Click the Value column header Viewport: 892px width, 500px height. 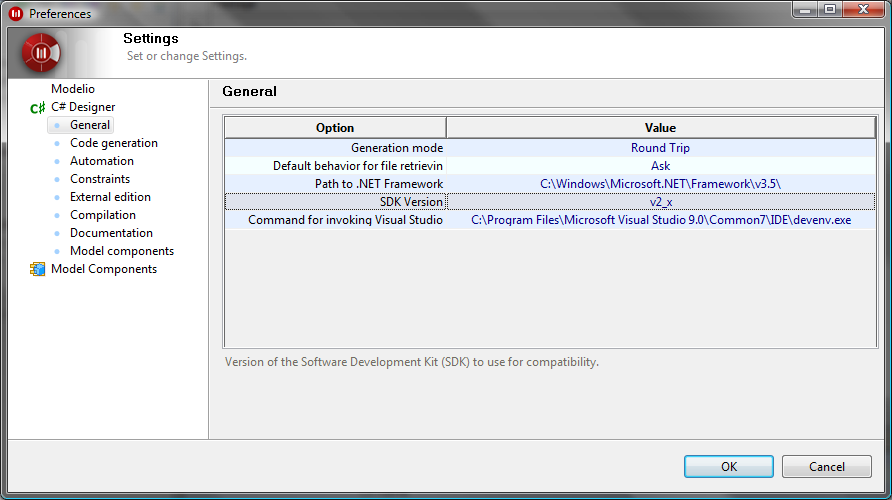coord(660,127)
